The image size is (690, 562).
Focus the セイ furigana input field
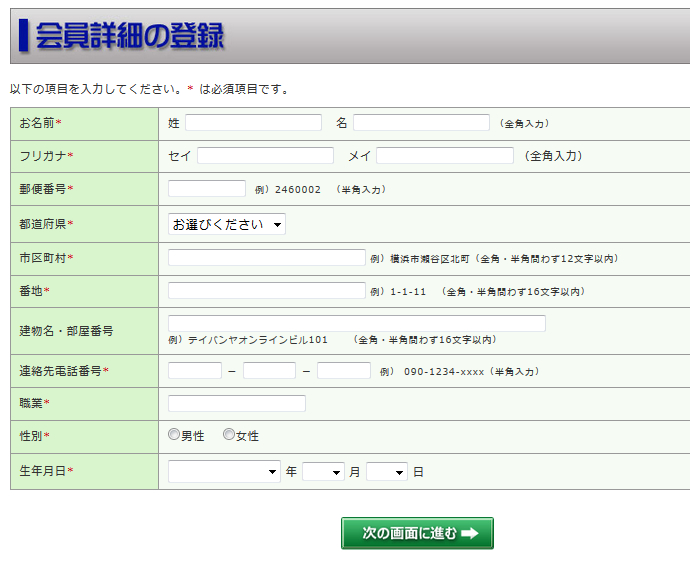pos(265,156)
